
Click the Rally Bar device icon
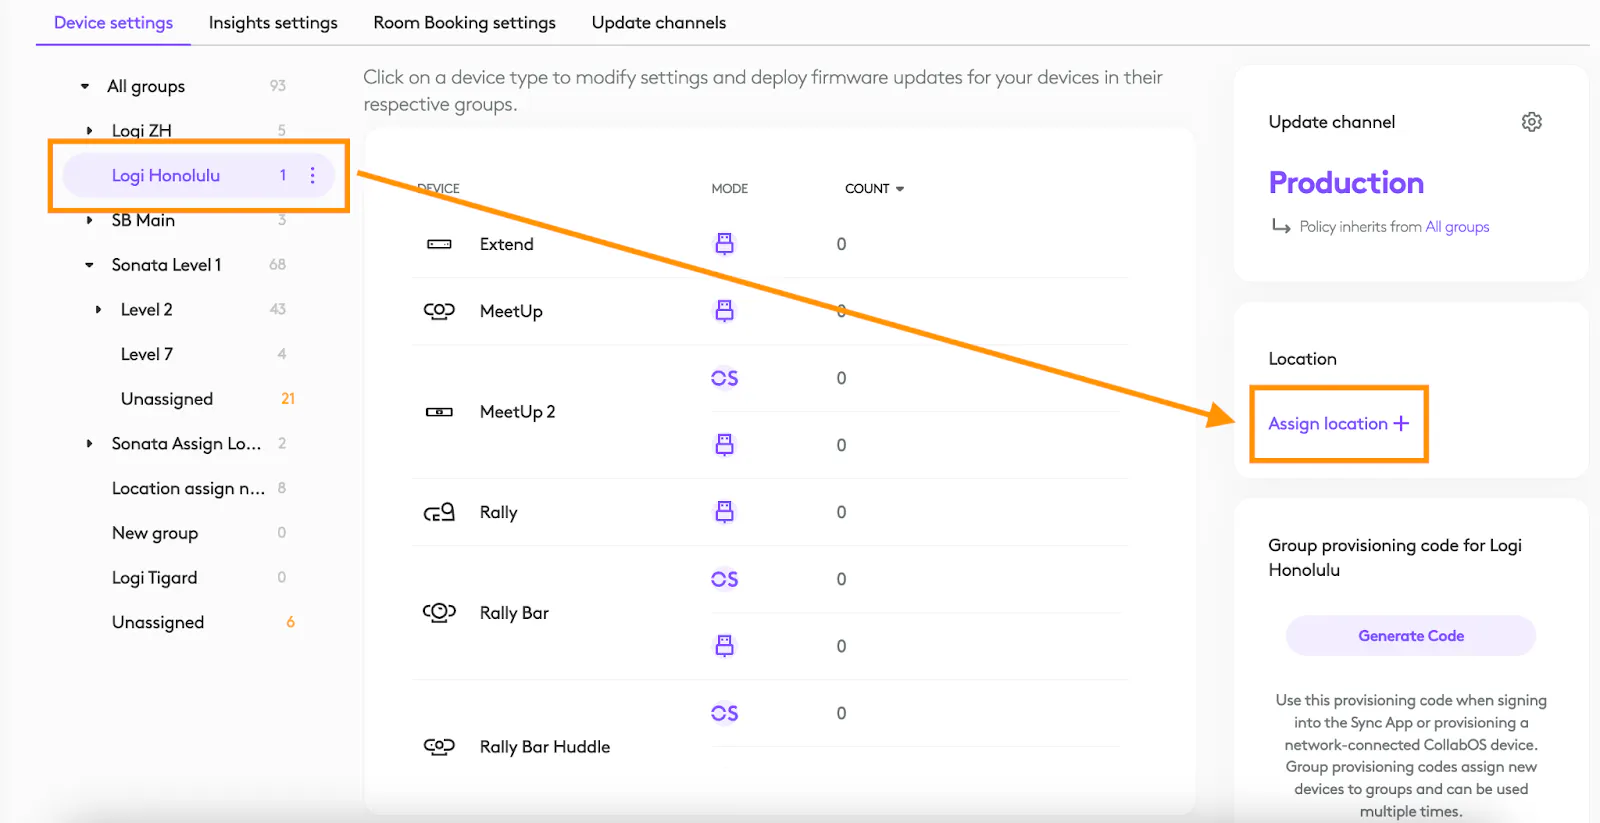pos(439,612)
